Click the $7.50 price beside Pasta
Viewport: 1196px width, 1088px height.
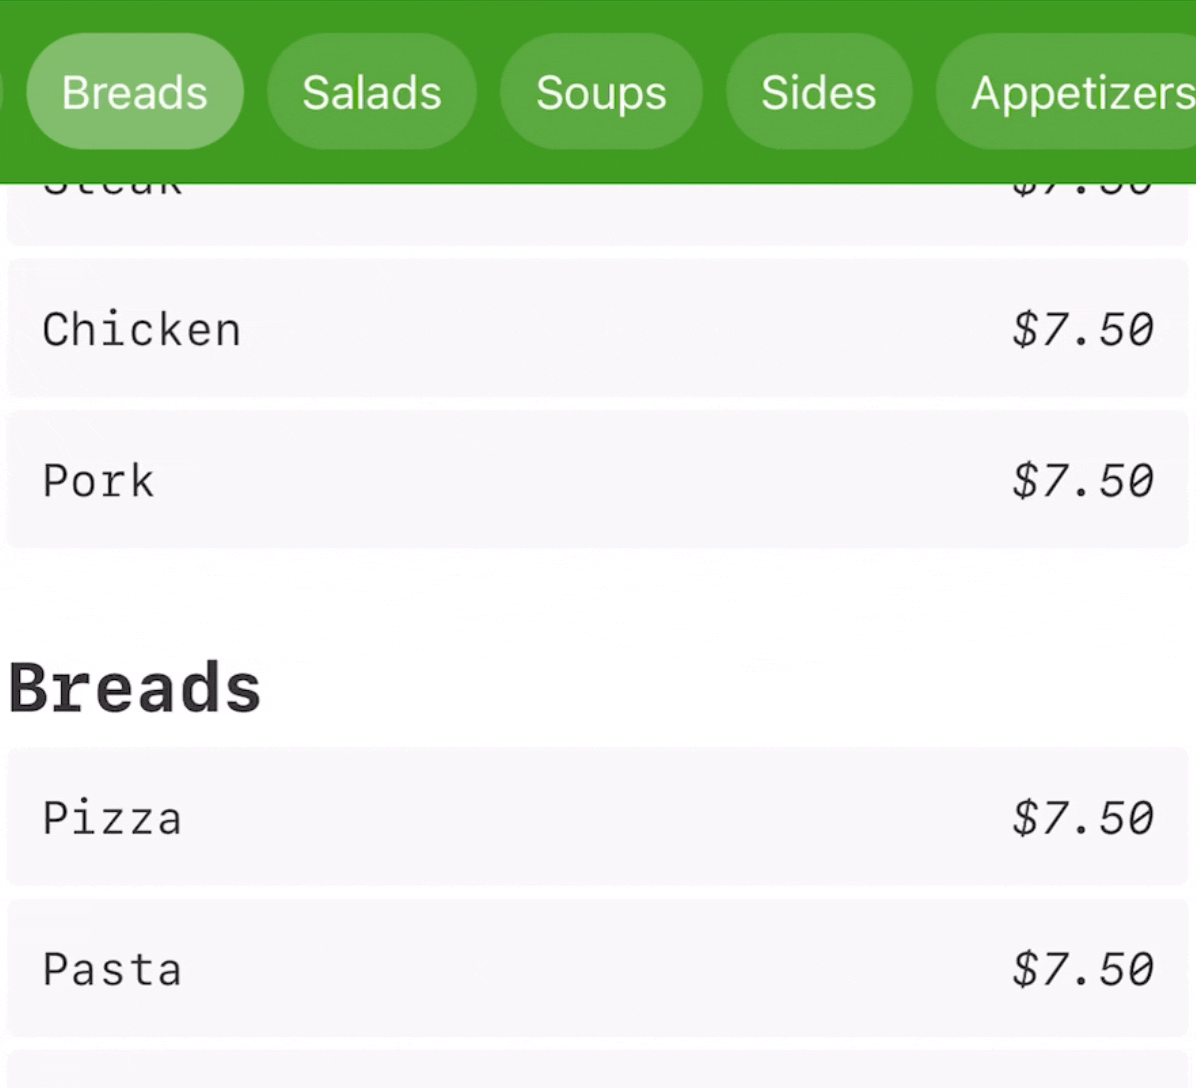coord(1083,968)
